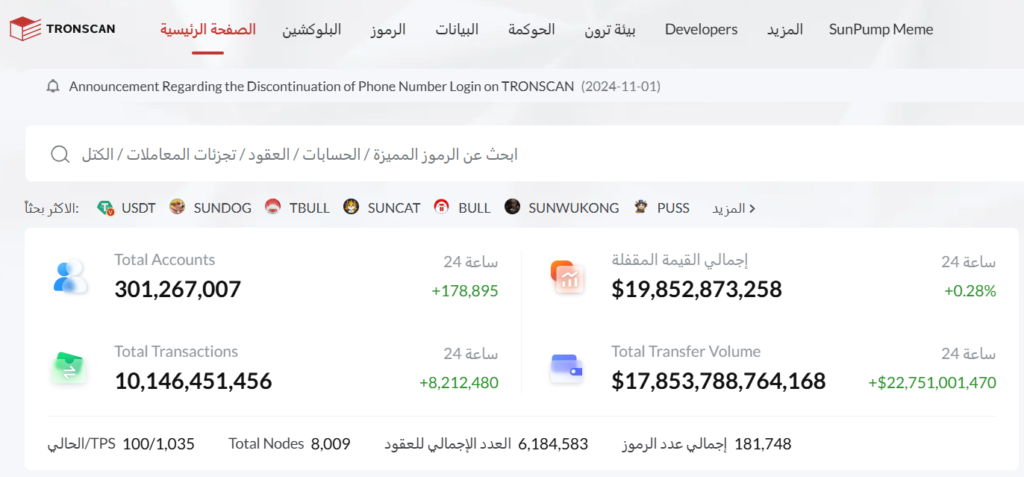Open the phone number login announcement

pos(321,86)
